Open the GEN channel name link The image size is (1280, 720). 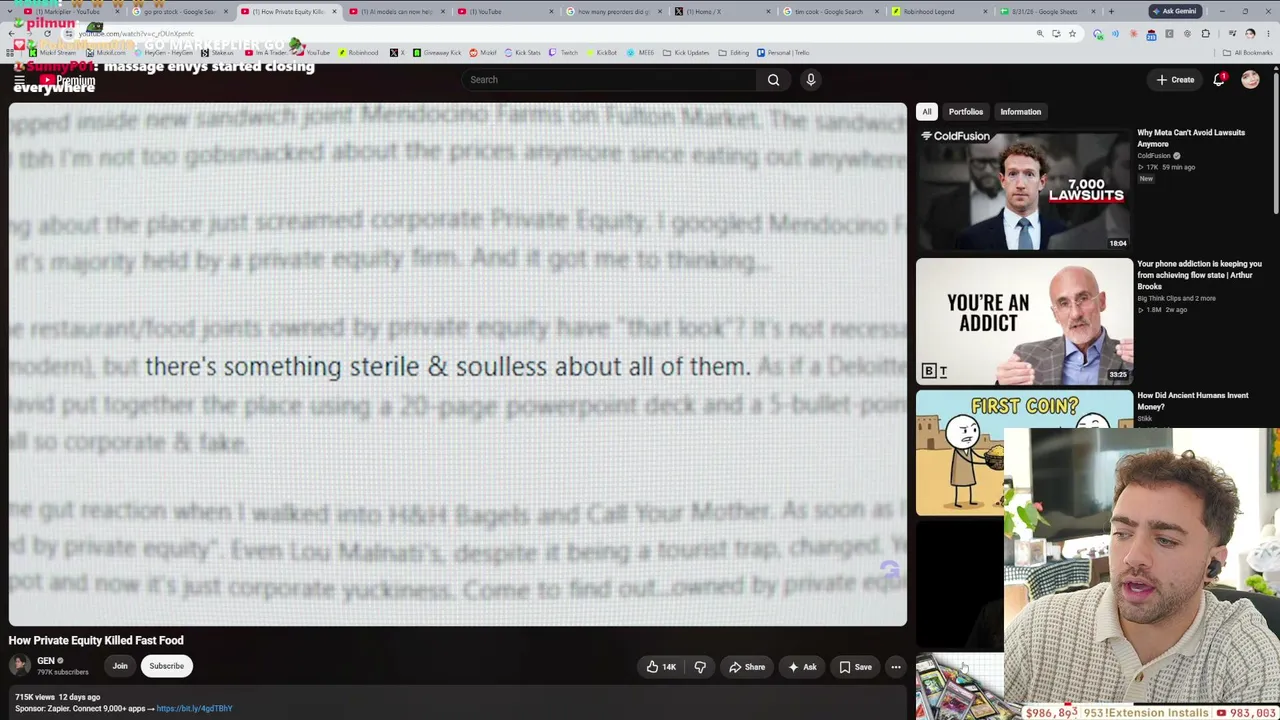coord(46,661)
